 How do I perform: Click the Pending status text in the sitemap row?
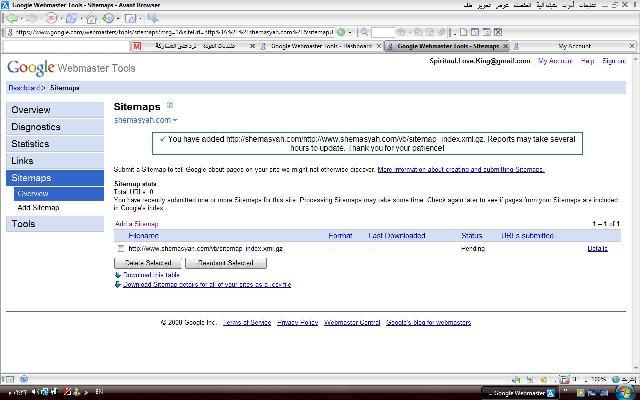coord(473,248)
